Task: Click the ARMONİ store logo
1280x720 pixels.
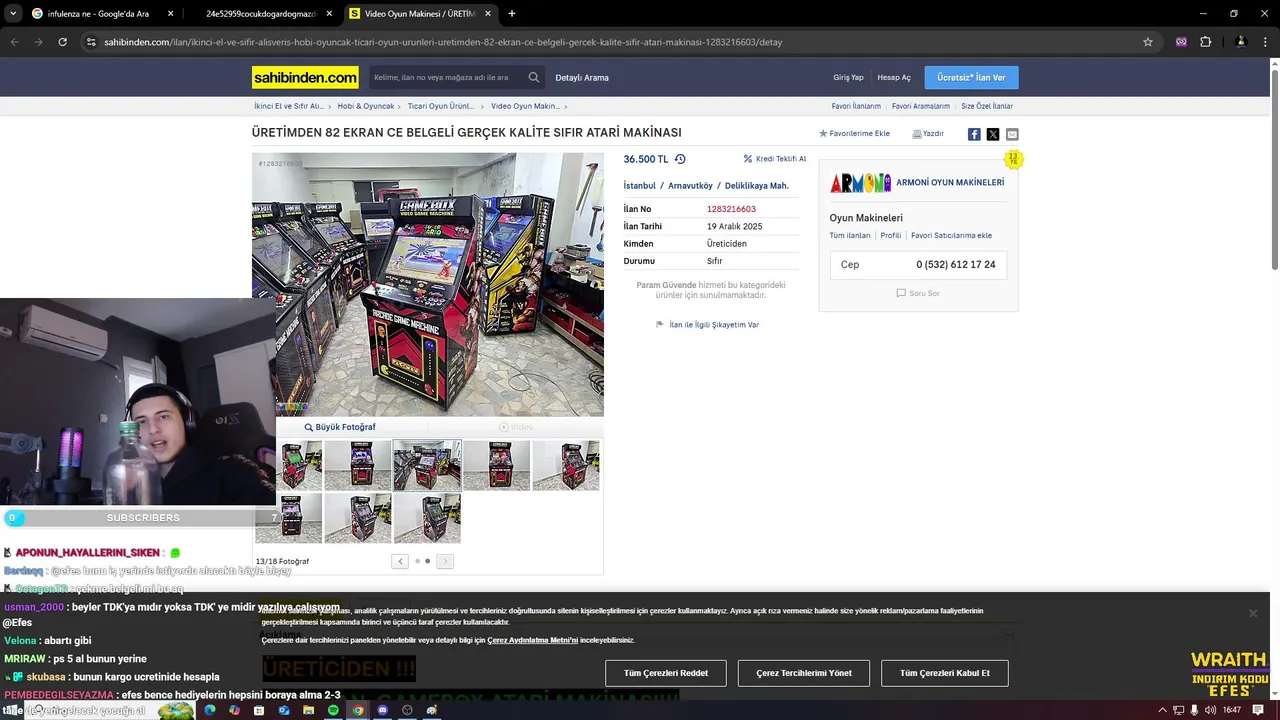Action: pyautogui.click(x=860, y=183)
